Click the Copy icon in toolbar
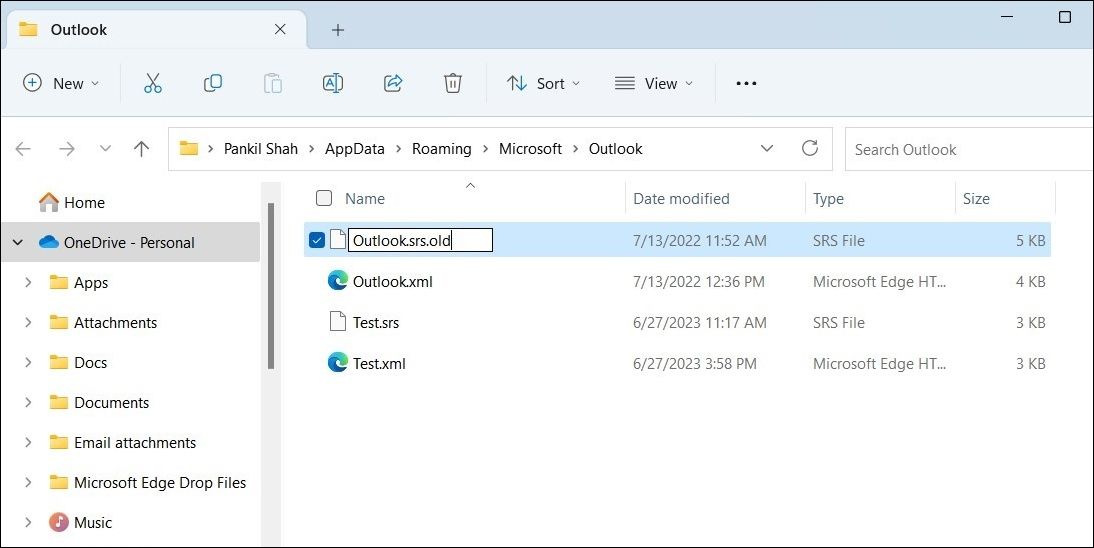Screen dimensions: 1094x548 213,83
